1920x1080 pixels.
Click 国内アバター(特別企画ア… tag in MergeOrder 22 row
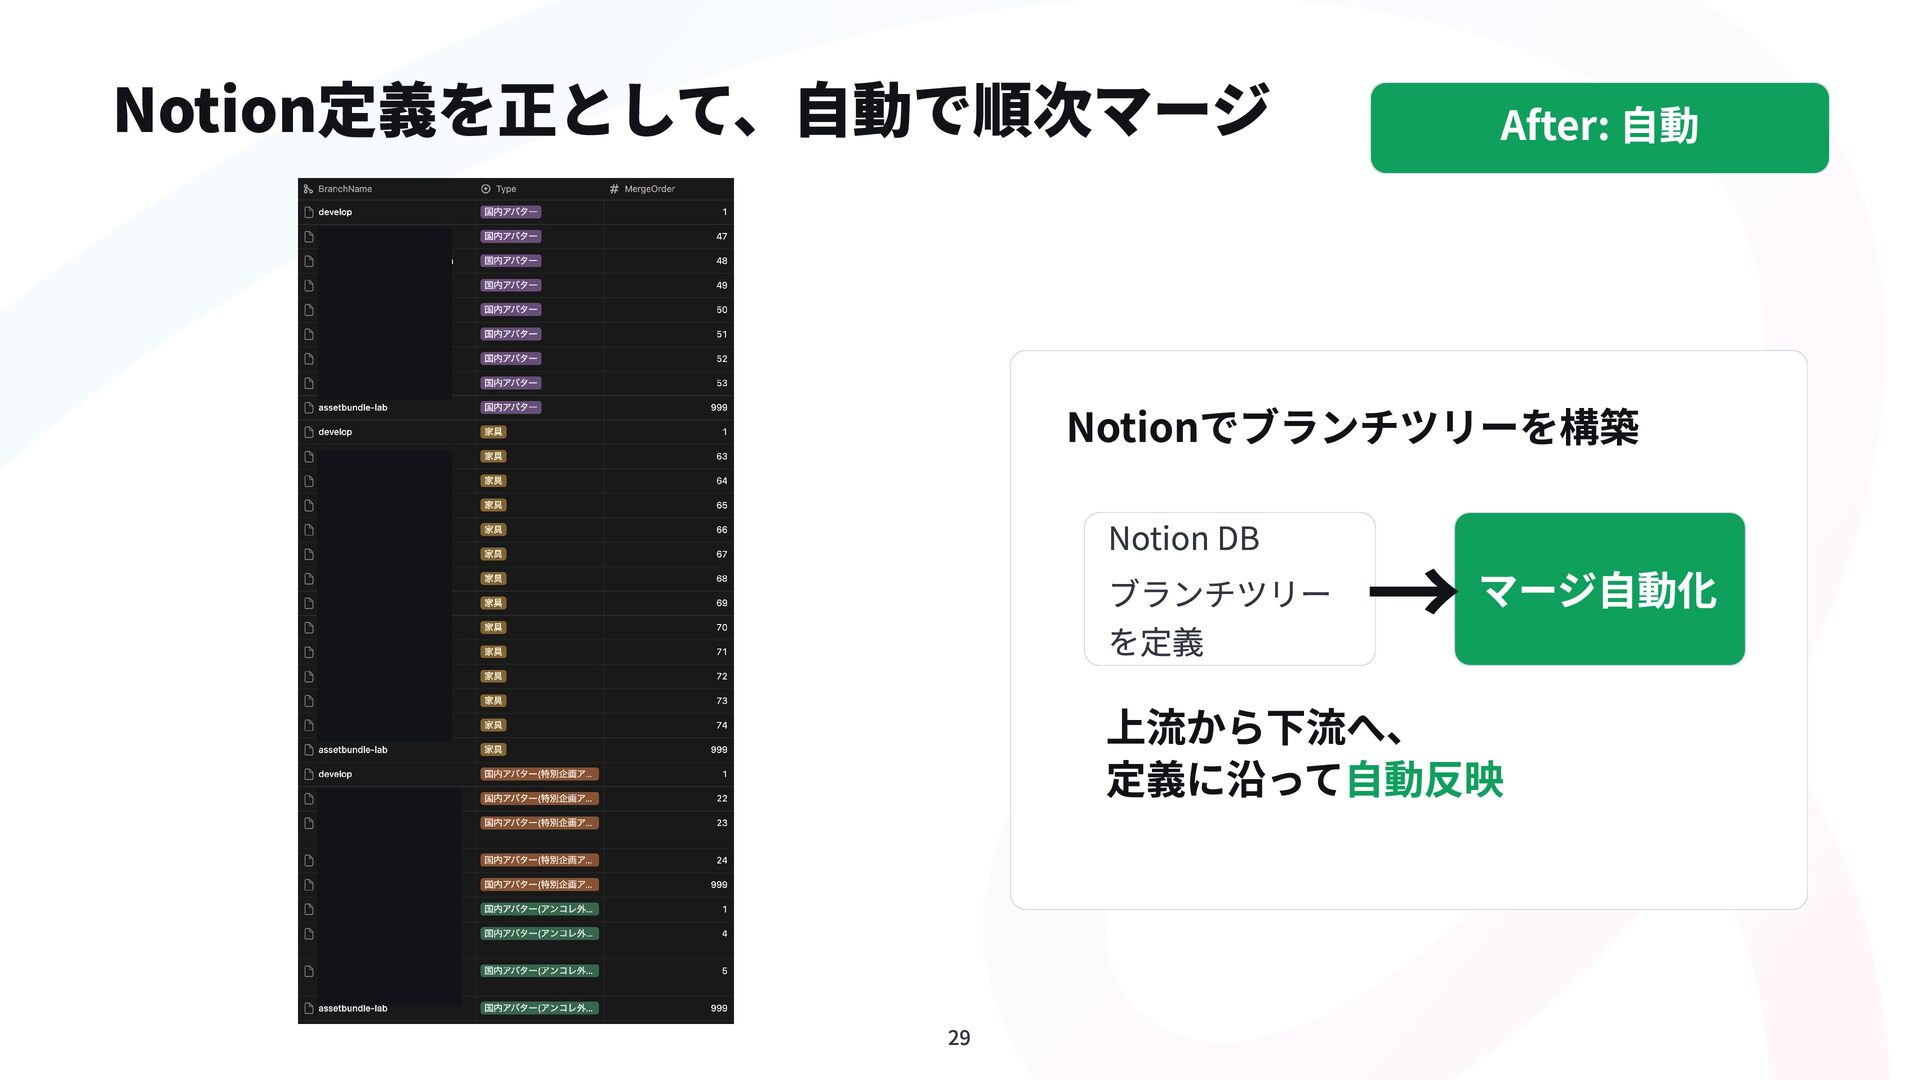click(540, 799)
